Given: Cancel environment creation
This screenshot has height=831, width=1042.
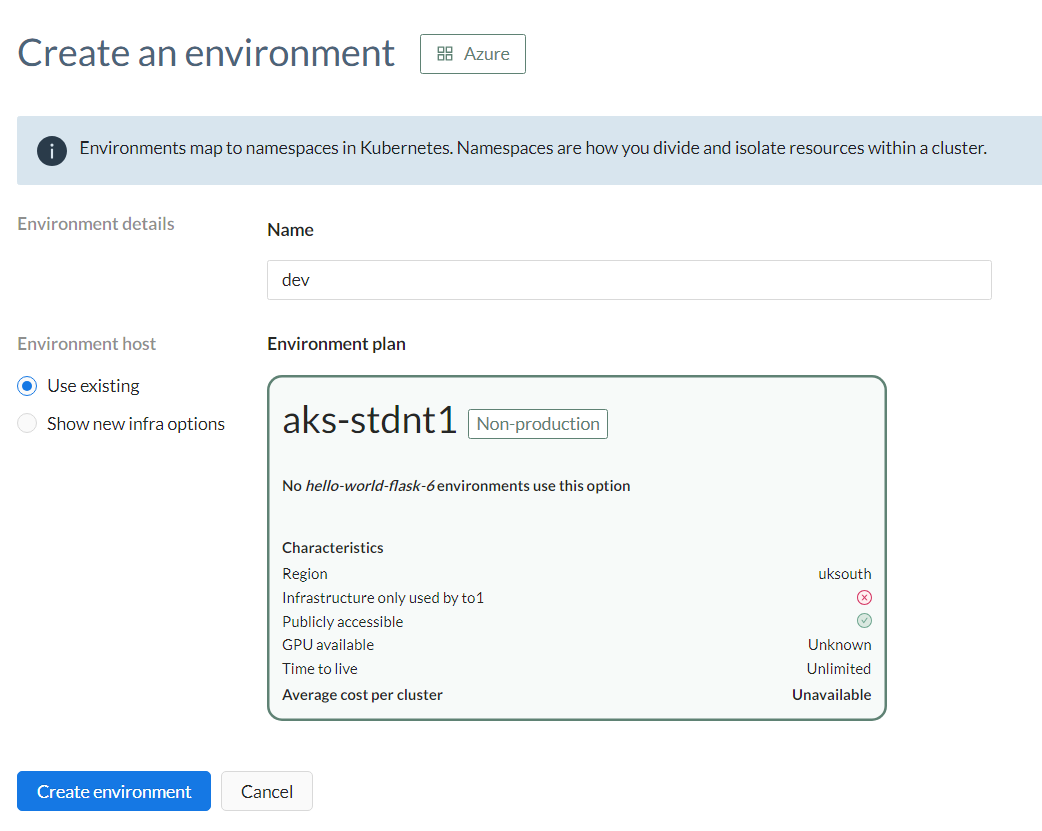Looking at the screenshot, I should pos(266,791).
